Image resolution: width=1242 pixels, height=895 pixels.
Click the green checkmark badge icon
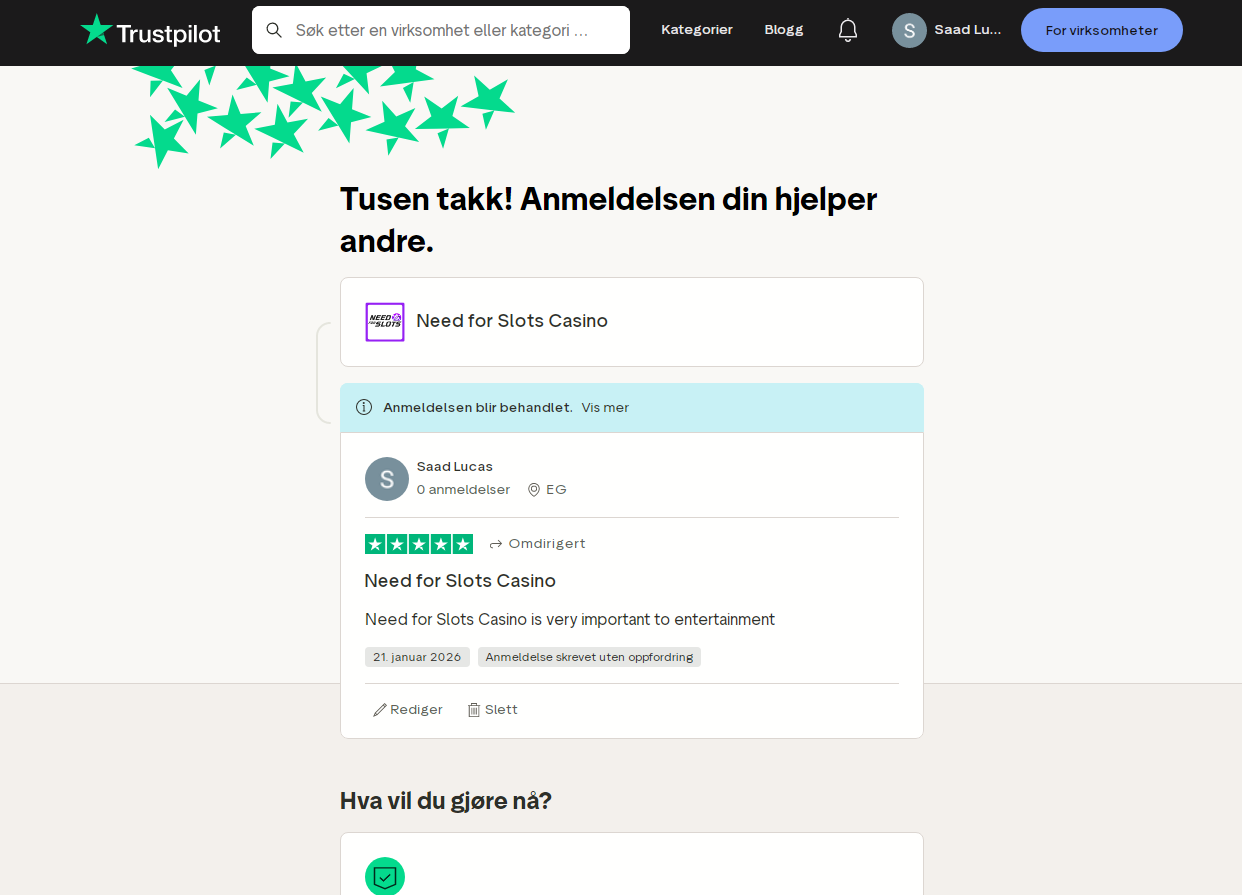[385, 876]
